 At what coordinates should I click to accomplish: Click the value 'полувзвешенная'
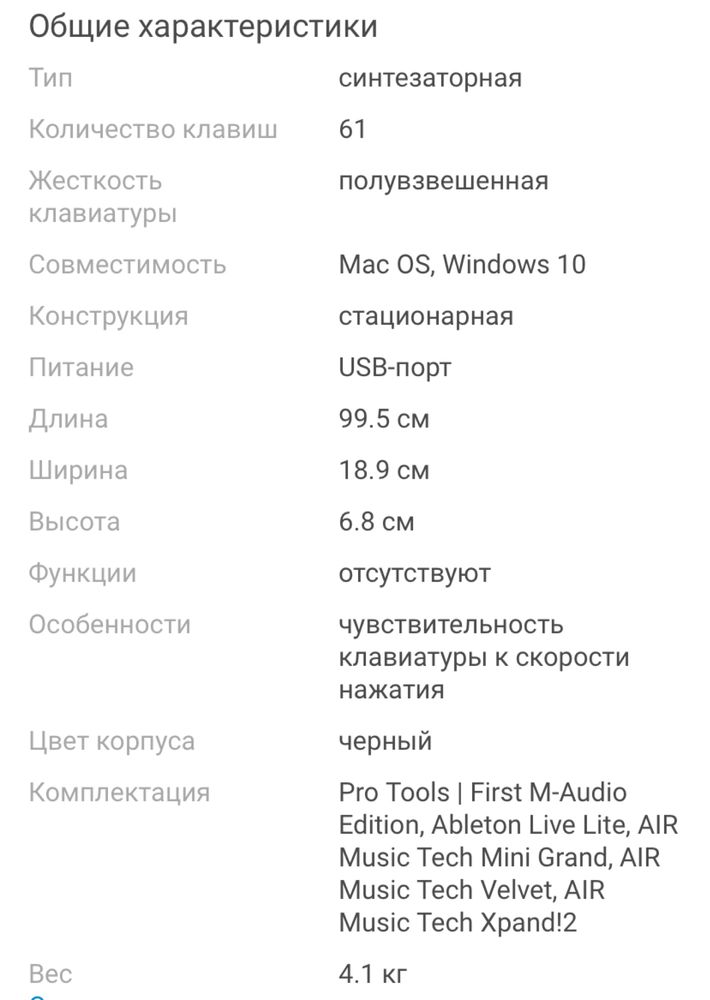click(x=443, y=182)
